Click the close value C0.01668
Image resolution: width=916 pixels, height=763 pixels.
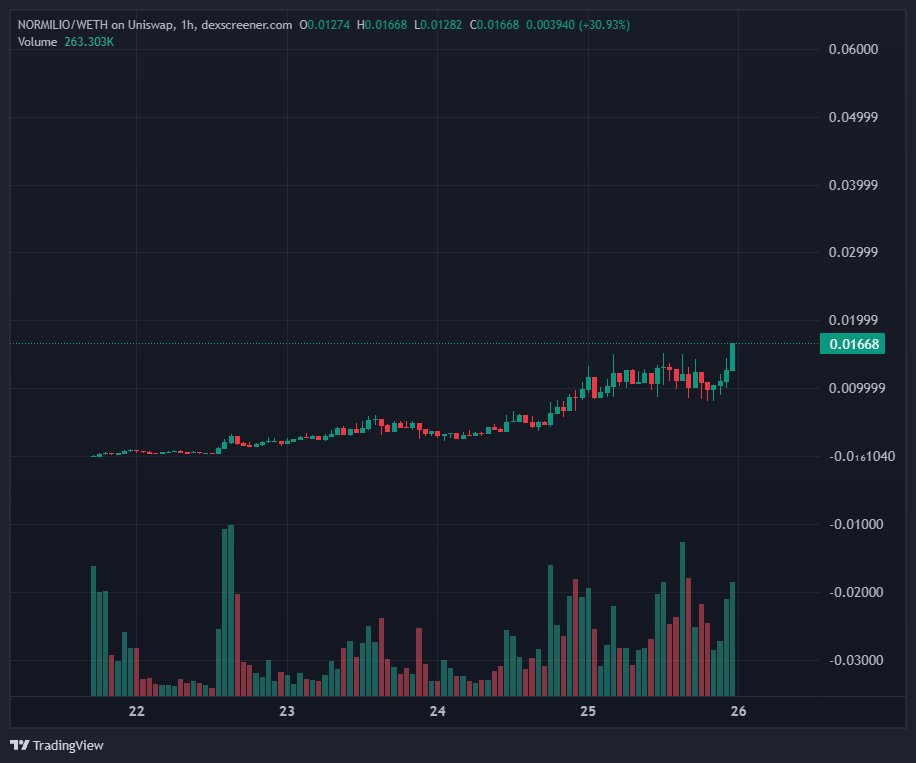pyautogui.click(x=494, y=25)
